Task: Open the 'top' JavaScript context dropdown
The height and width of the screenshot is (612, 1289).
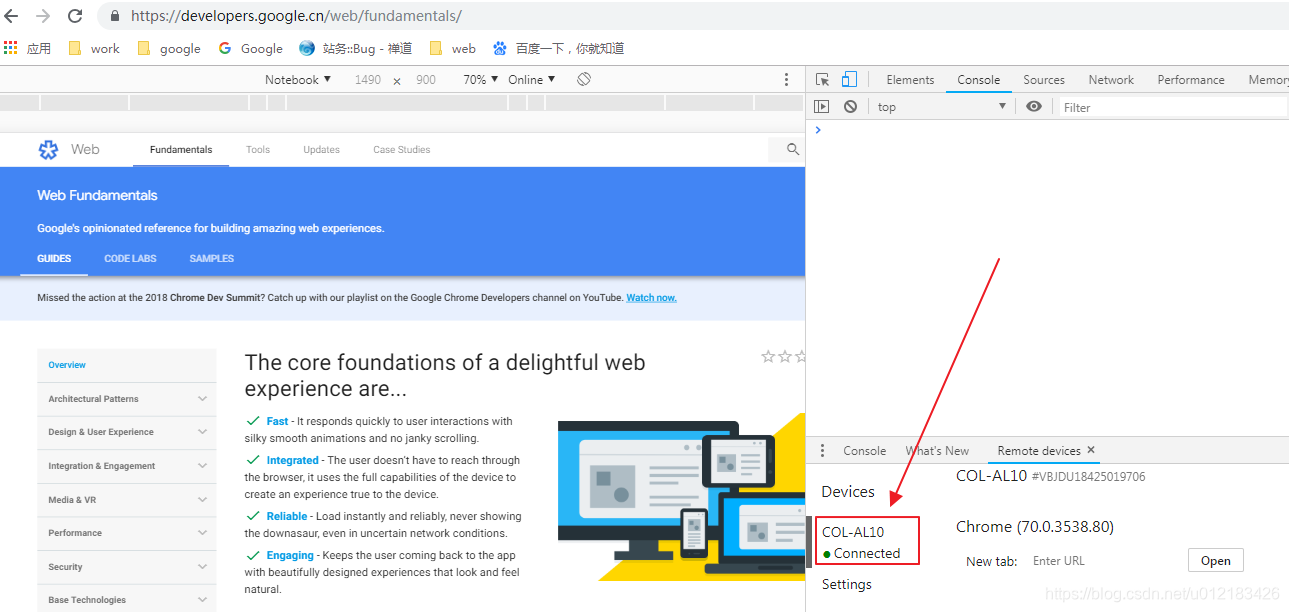Action: pos(942,107)
